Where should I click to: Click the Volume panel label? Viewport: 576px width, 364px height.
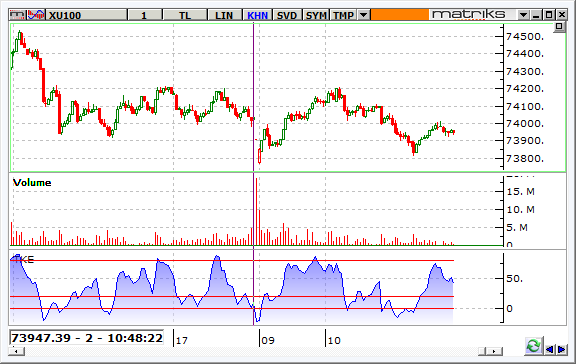32,183
